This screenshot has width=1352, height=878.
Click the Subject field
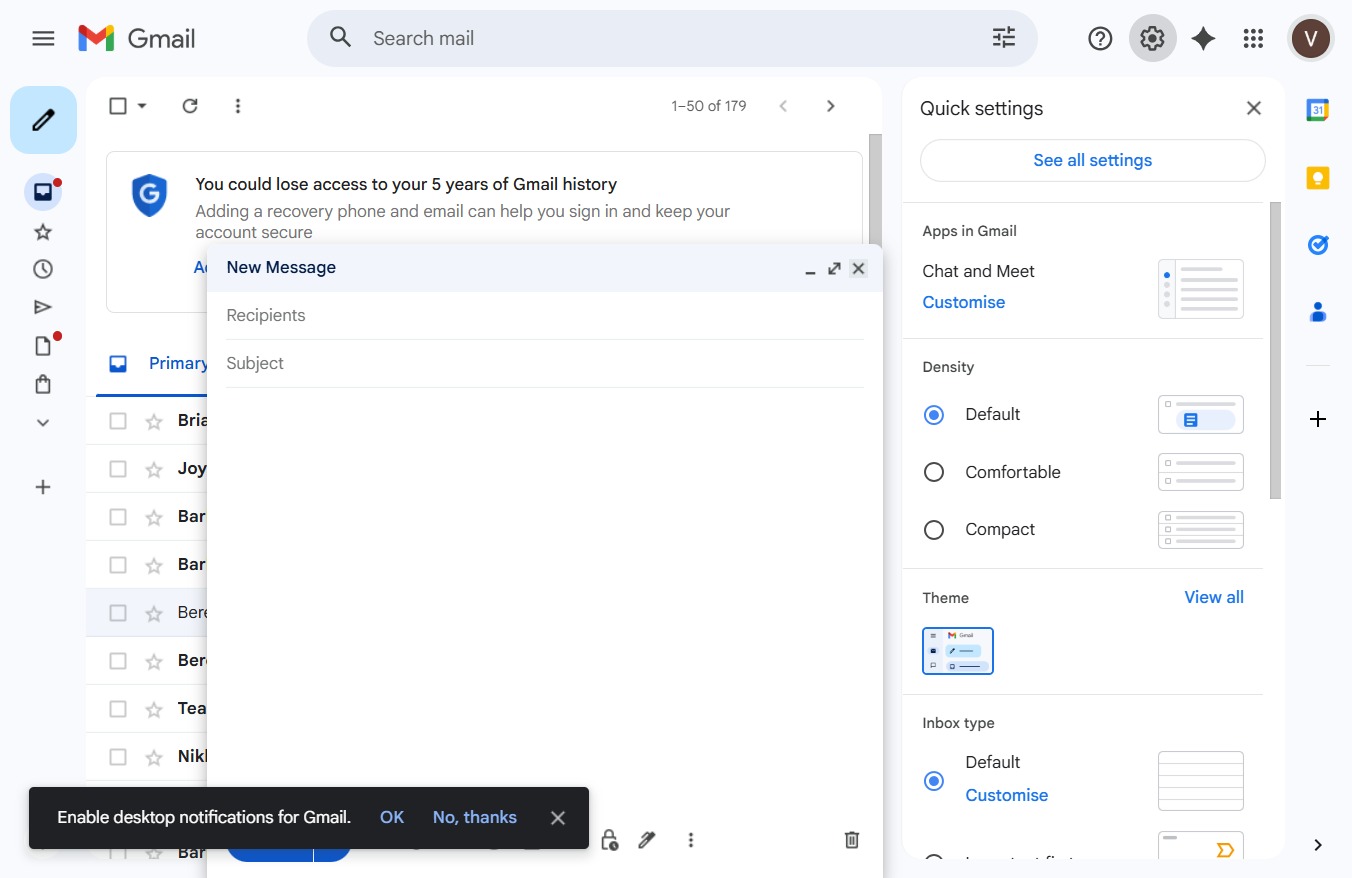545,363
